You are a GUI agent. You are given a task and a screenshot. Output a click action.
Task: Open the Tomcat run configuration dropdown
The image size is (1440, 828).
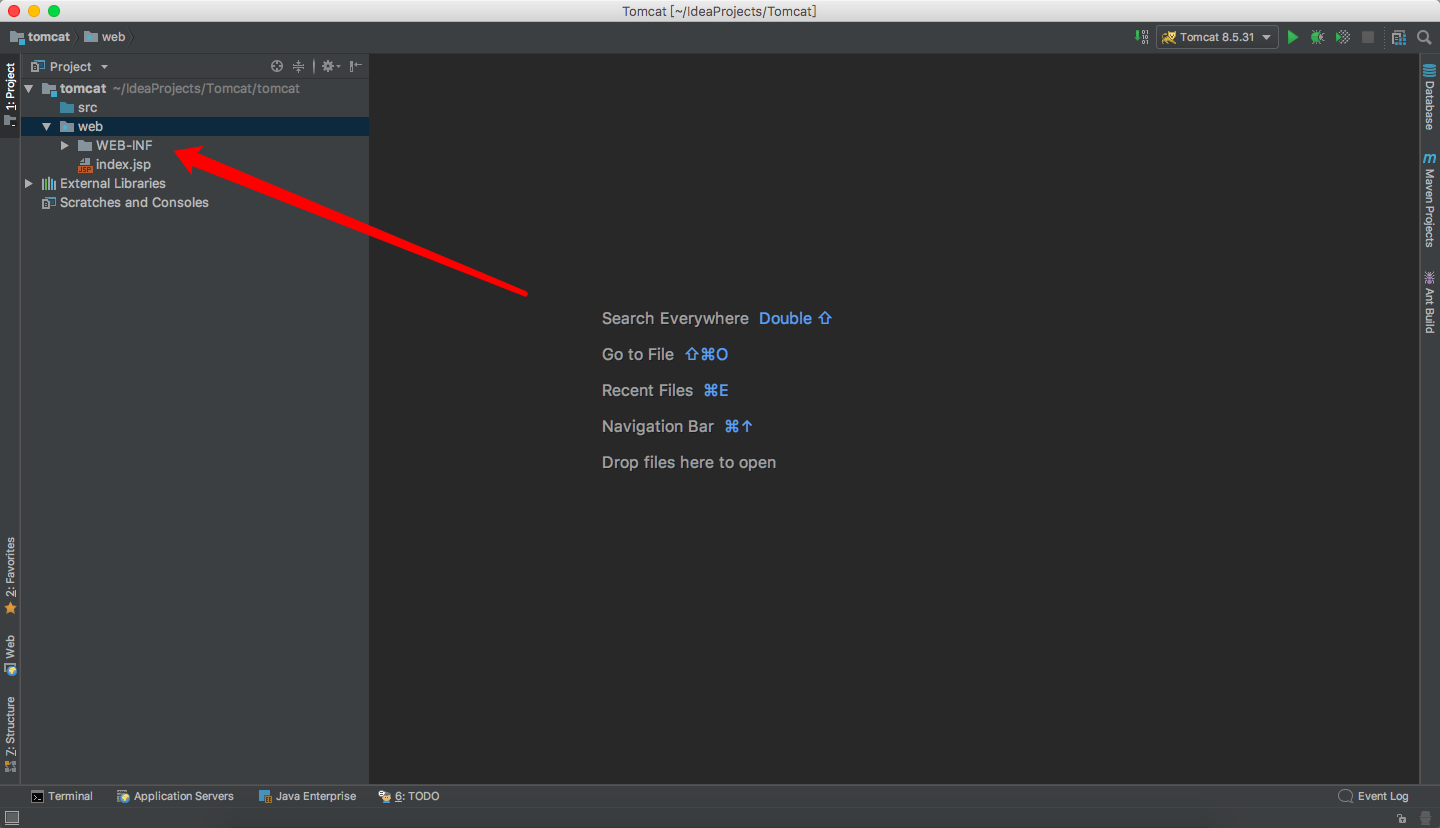[1217, 37]
